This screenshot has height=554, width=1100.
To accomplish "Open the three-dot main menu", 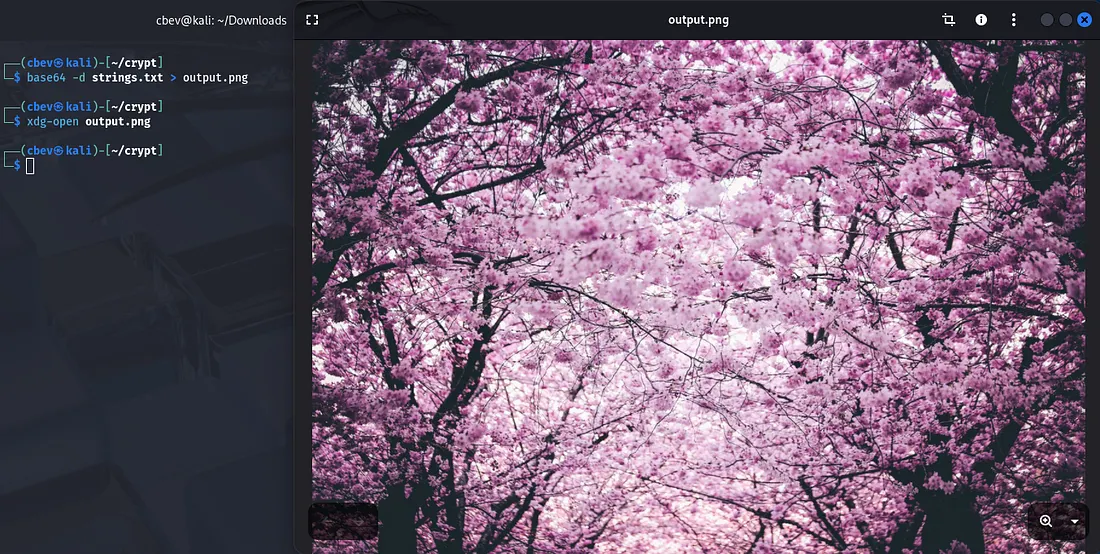I will click(1013, 20).
